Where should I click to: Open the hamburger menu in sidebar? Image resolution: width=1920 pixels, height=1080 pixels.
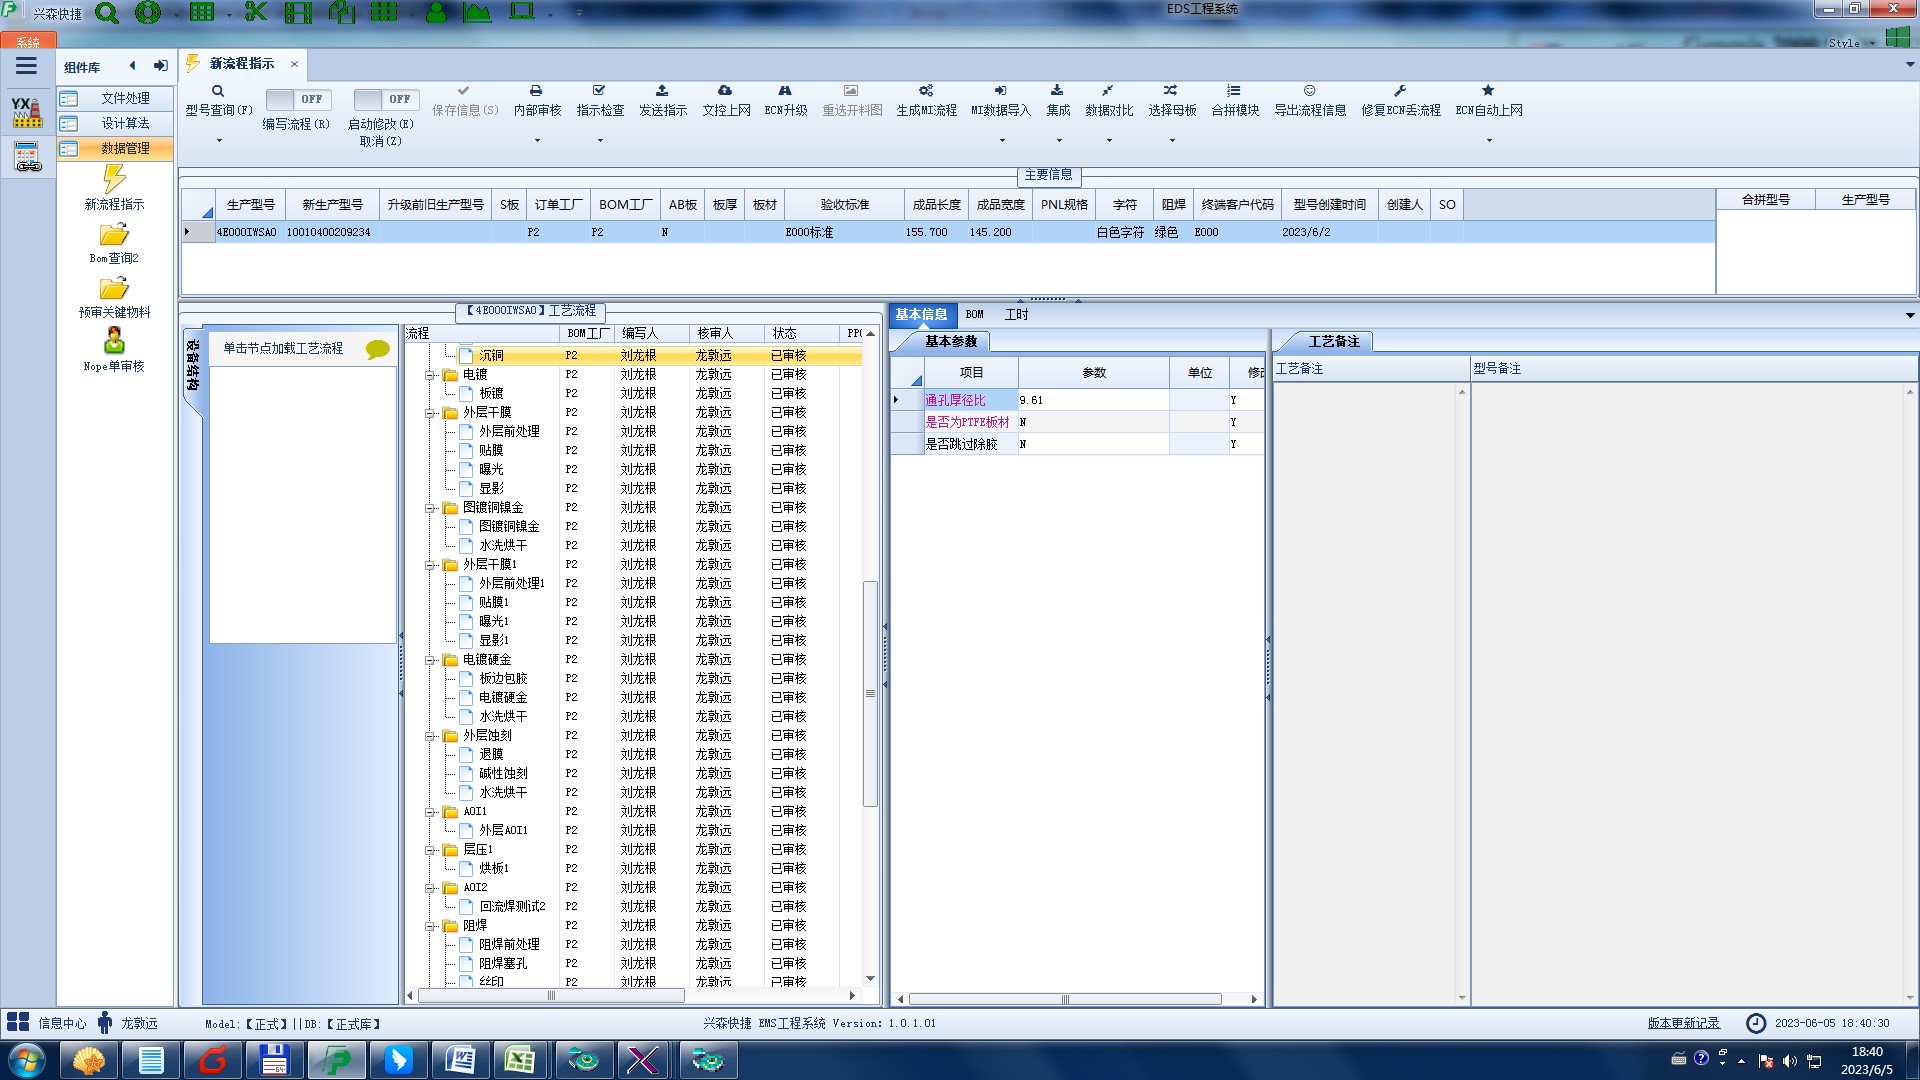(26, 66)
